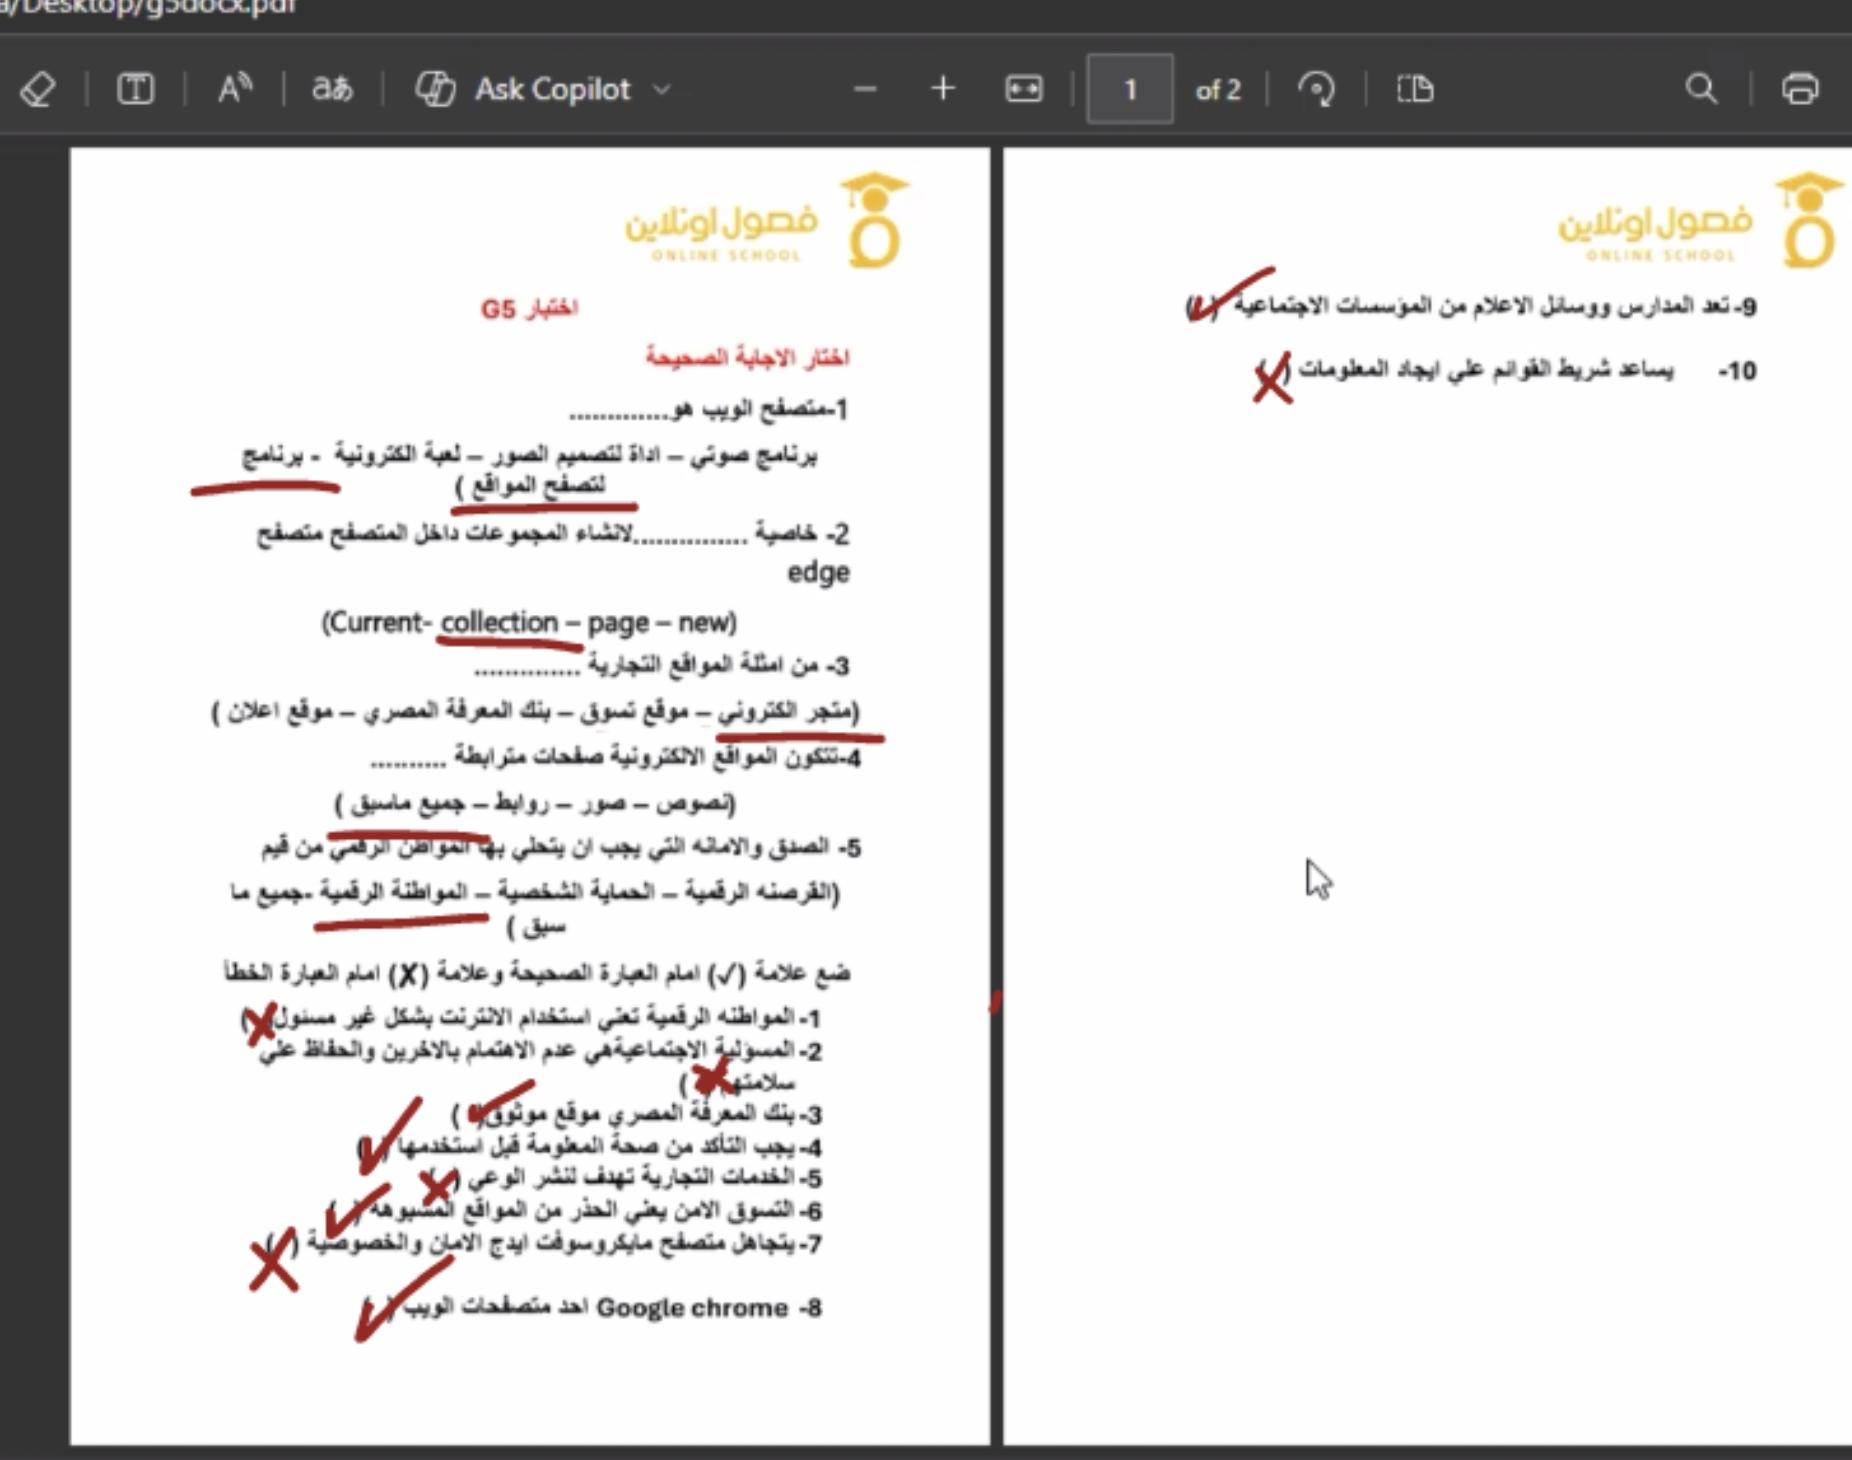Zoom out with the minus button

(x=865, y=89)
